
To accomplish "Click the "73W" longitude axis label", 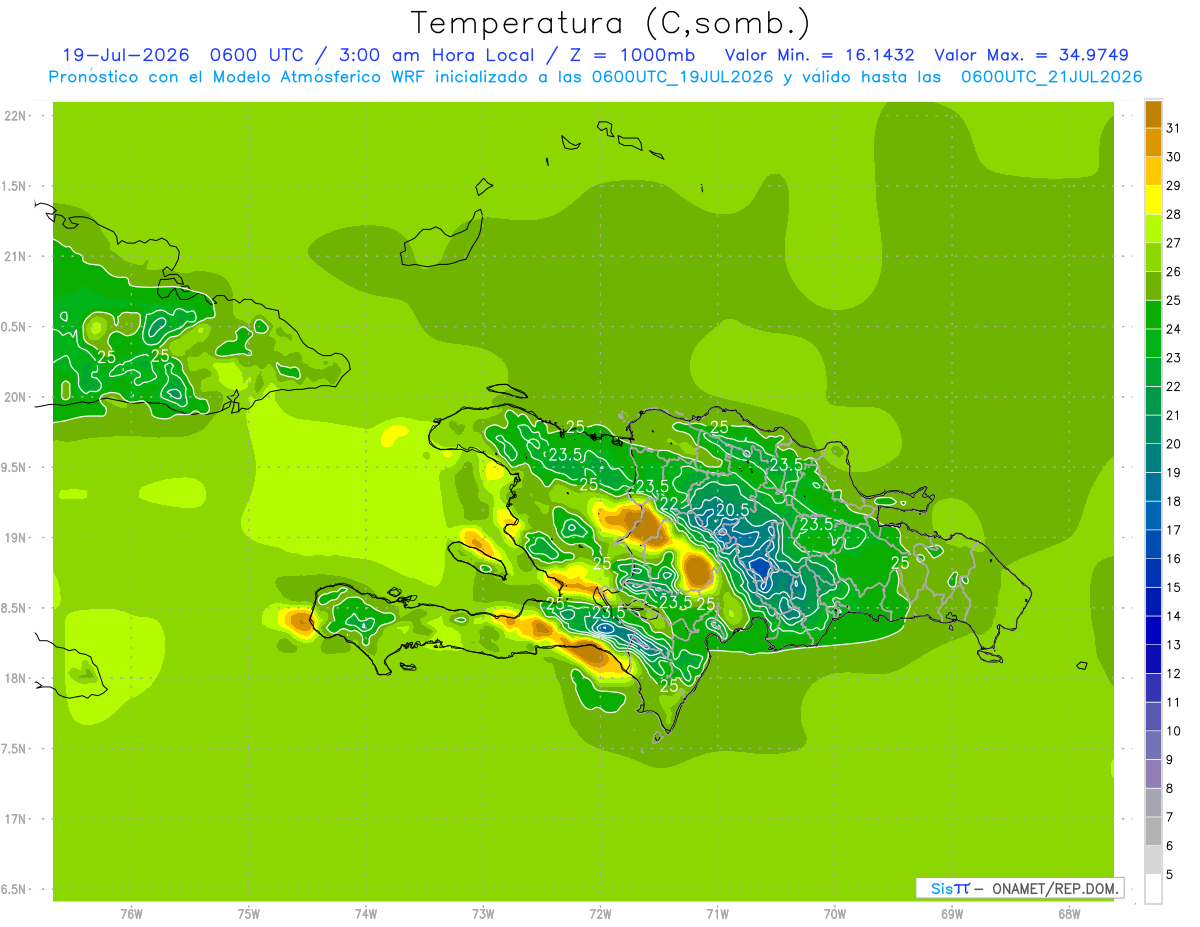I will tap(483, 913).
